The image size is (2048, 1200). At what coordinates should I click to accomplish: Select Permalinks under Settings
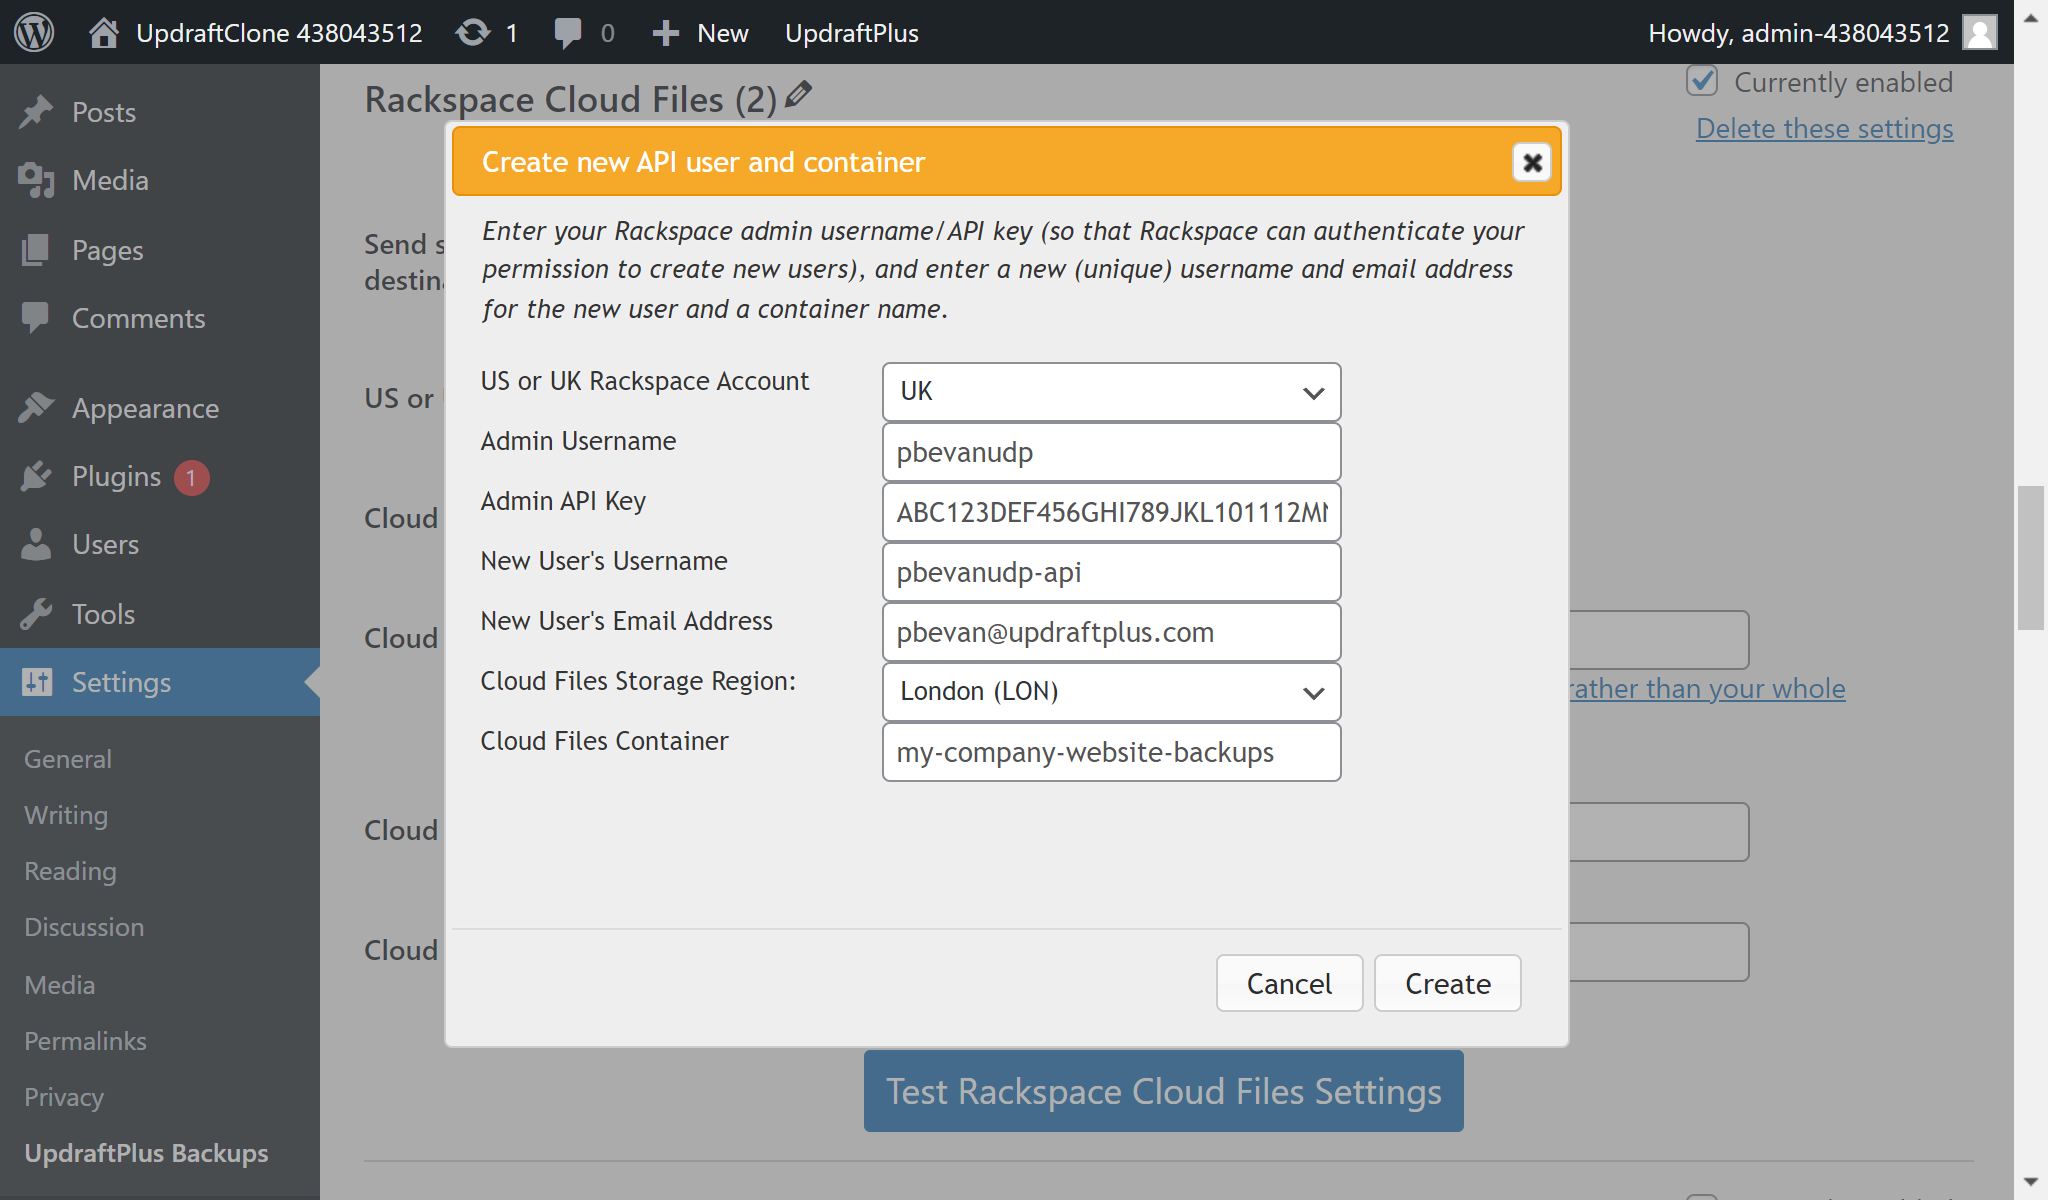click(x=84, y=1041)
